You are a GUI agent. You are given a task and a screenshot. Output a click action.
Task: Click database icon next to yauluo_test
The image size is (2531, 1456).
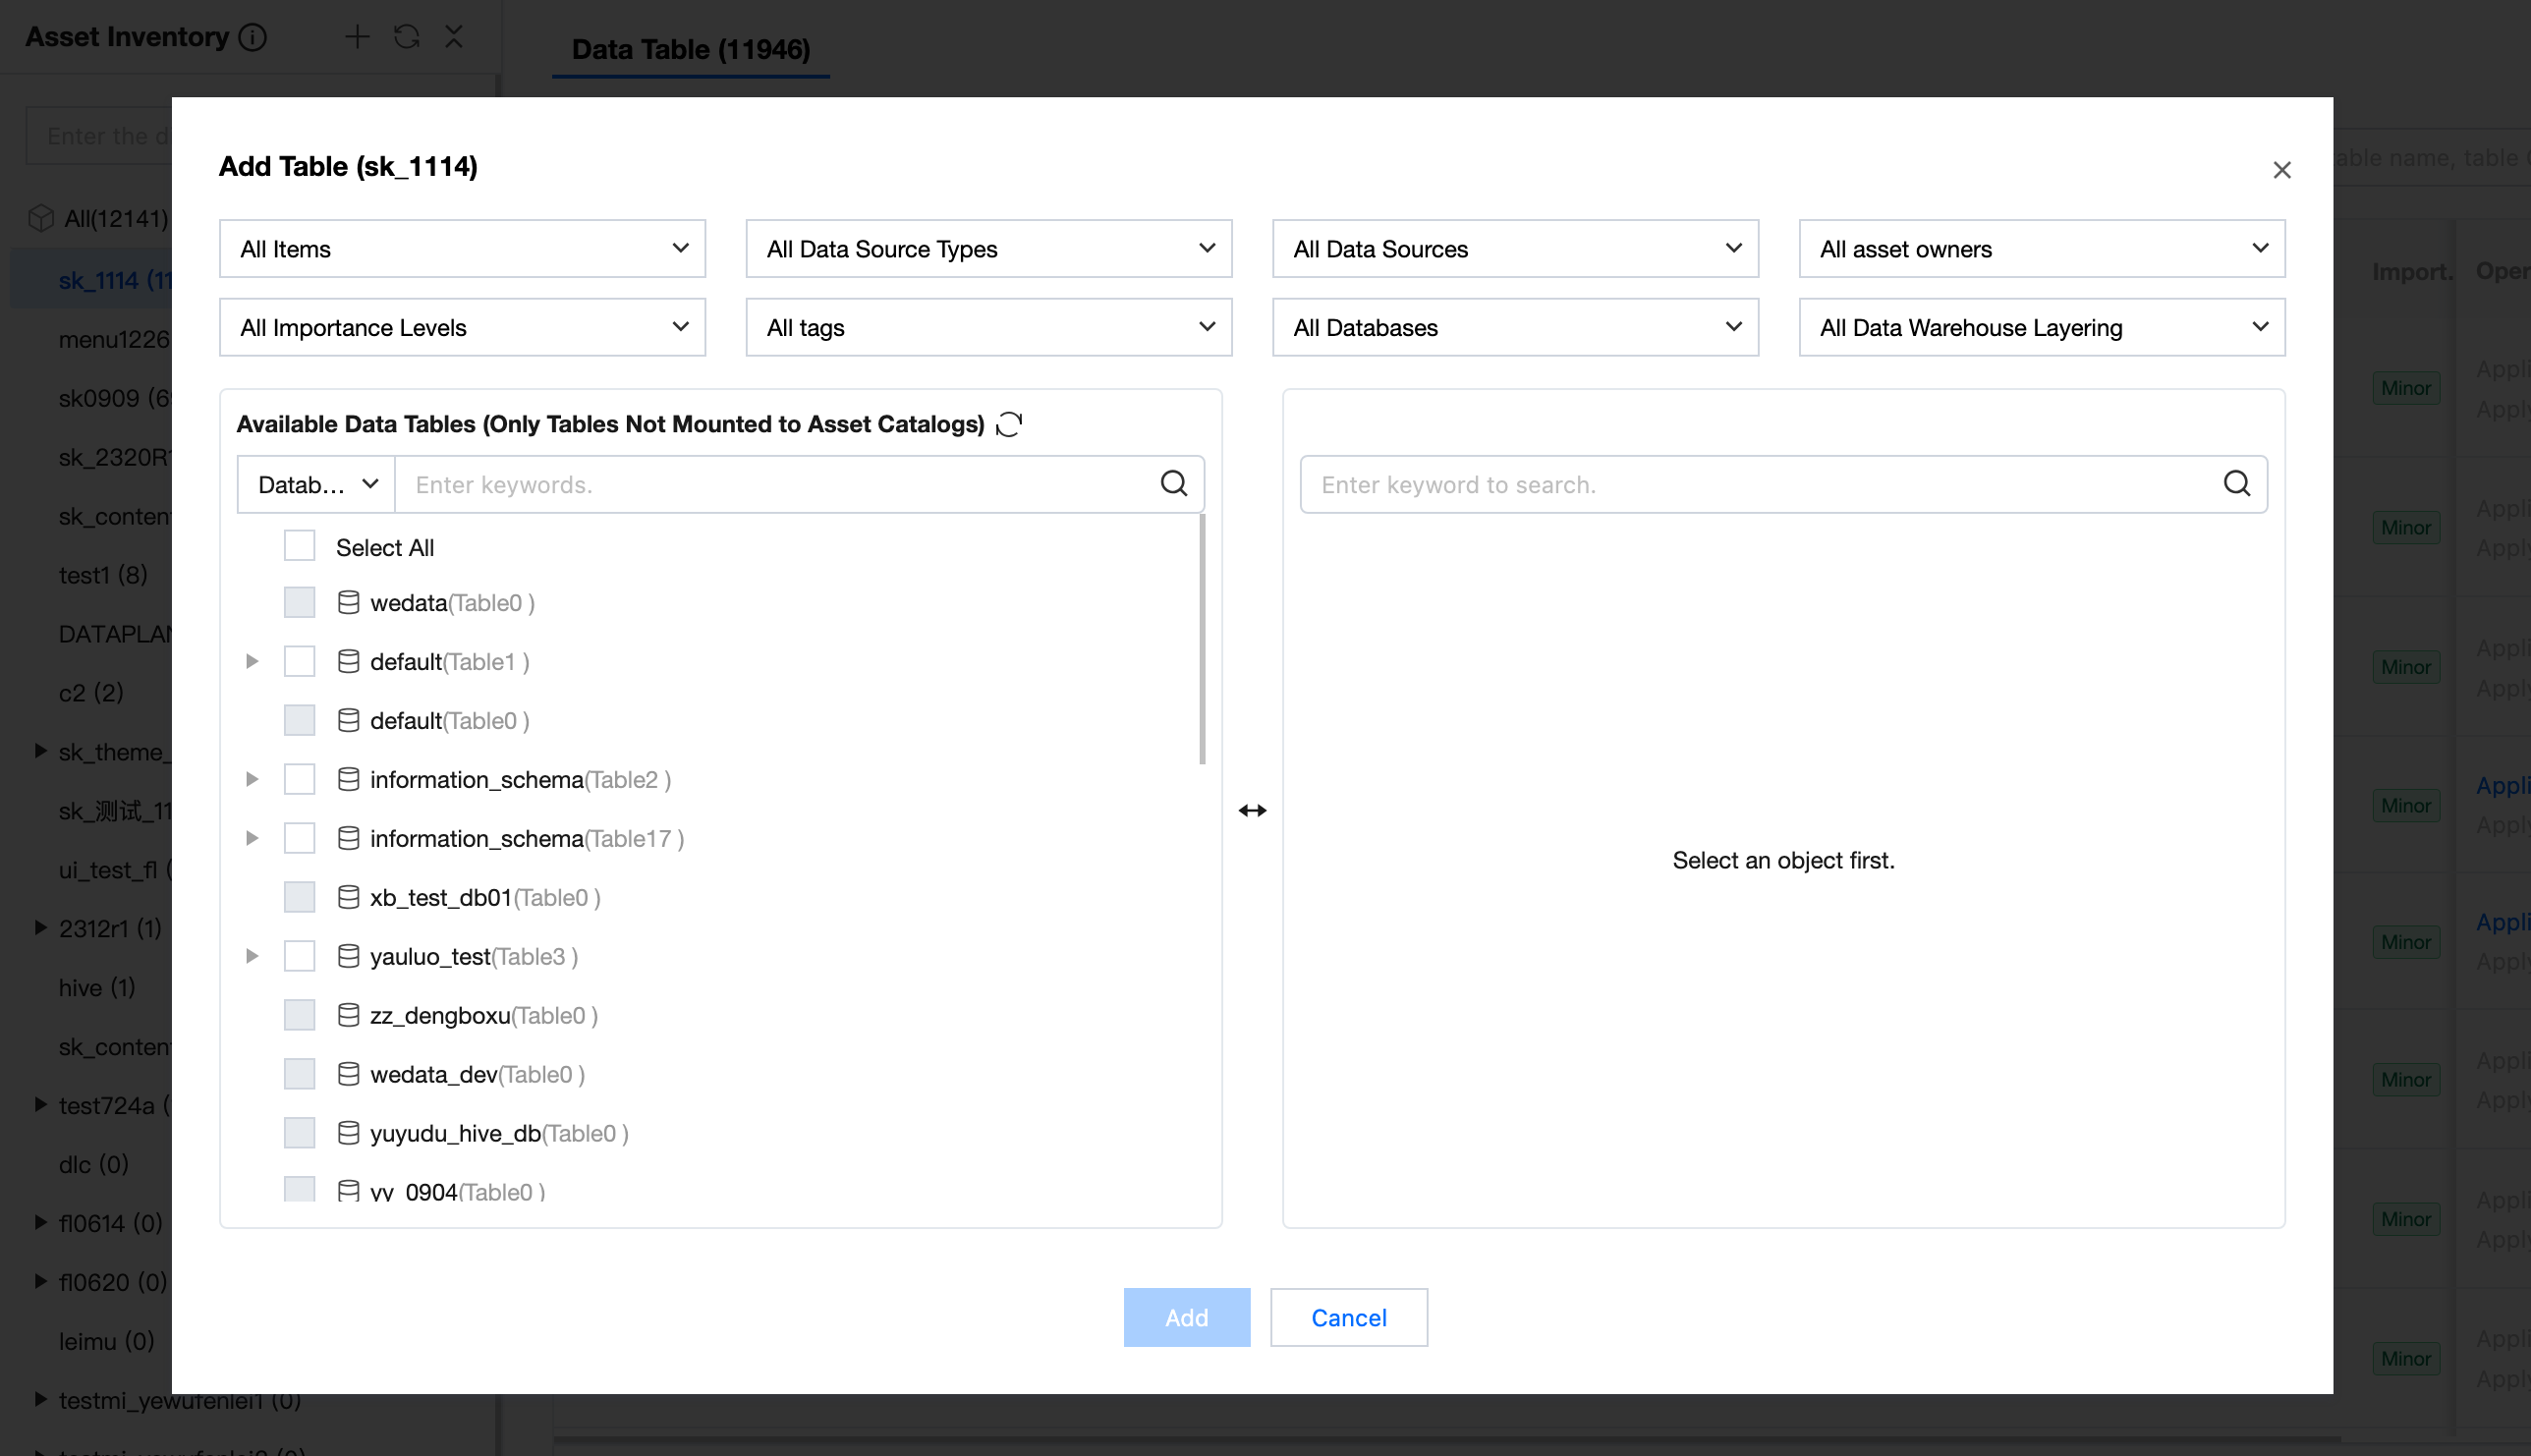click(348, 956)
